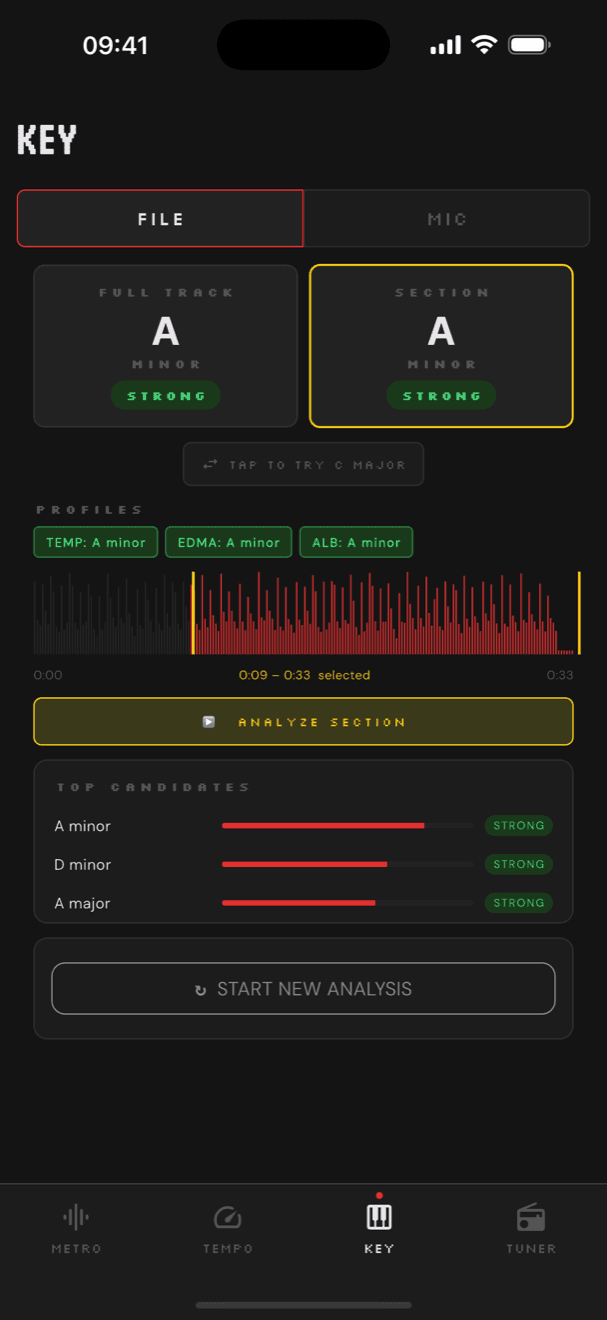Tap play icon in Analyze Section

[209, 722]
